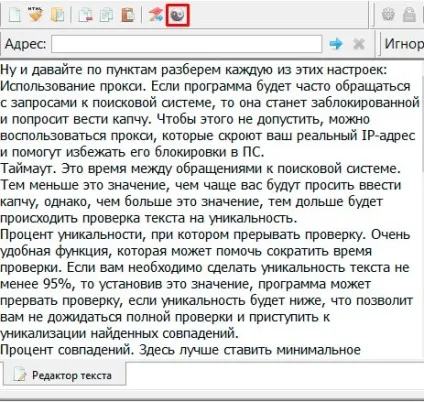The height and width of the screenshot is (402, 424).
Task: Click the HTML cleanup icon
Action: click(35, 14)
